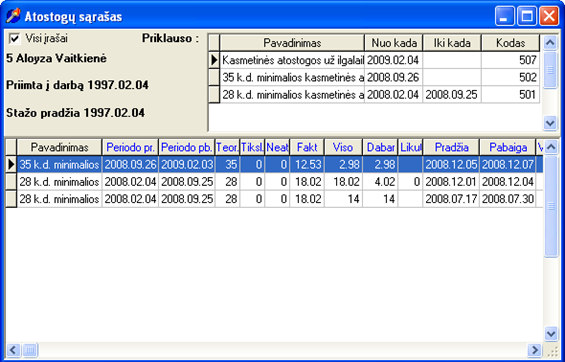The height and width of the screenshot is (362, 565).
Task: Click the Nuo kada column header
Action: click(394, 43)
